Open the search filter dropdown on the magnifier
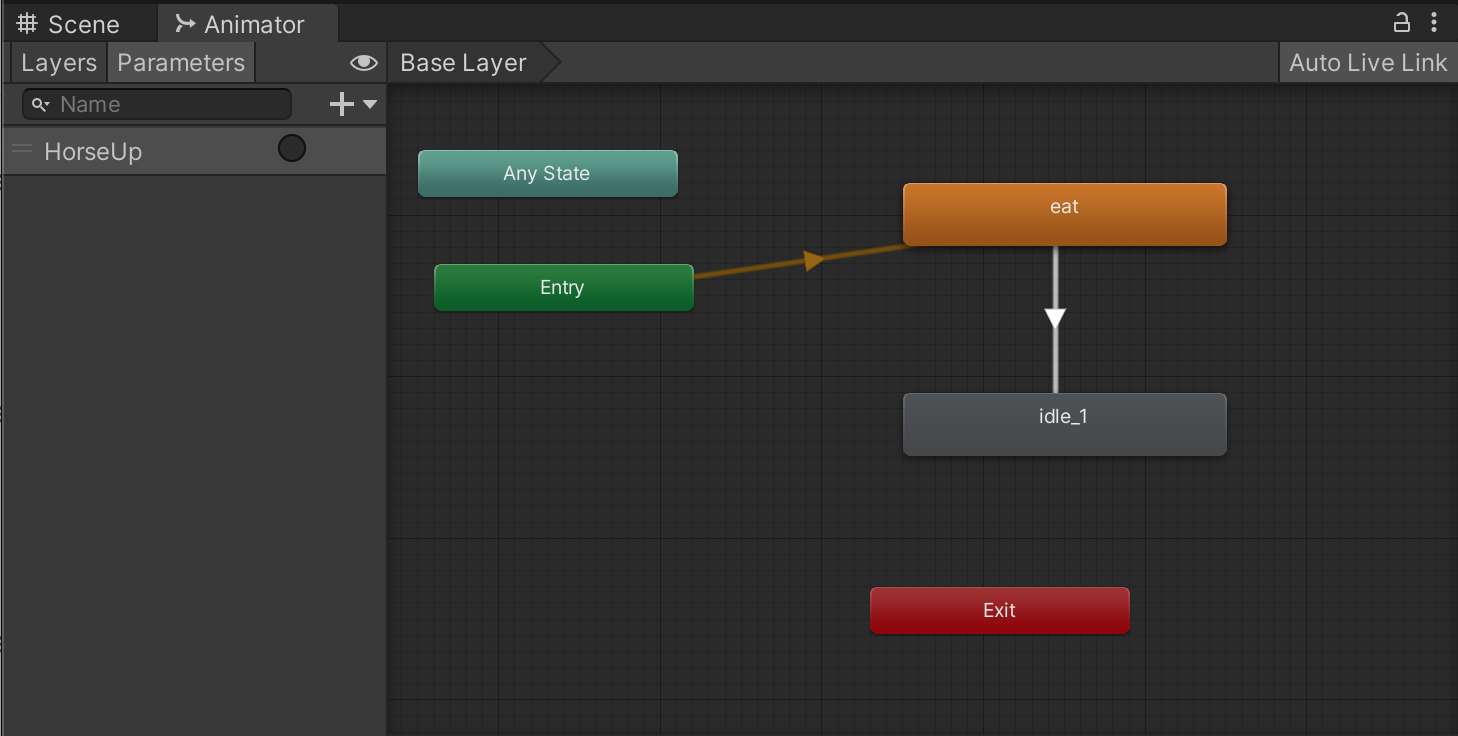This screenshot has height=736, width=1458. point(46,105)
